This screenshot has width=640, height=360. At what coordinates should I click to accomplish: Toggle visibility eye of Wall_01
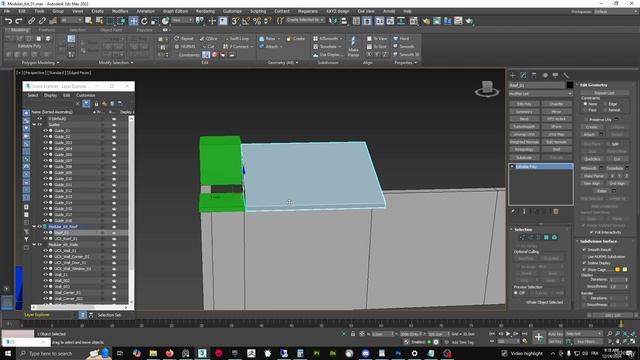(x=46, y=275)
